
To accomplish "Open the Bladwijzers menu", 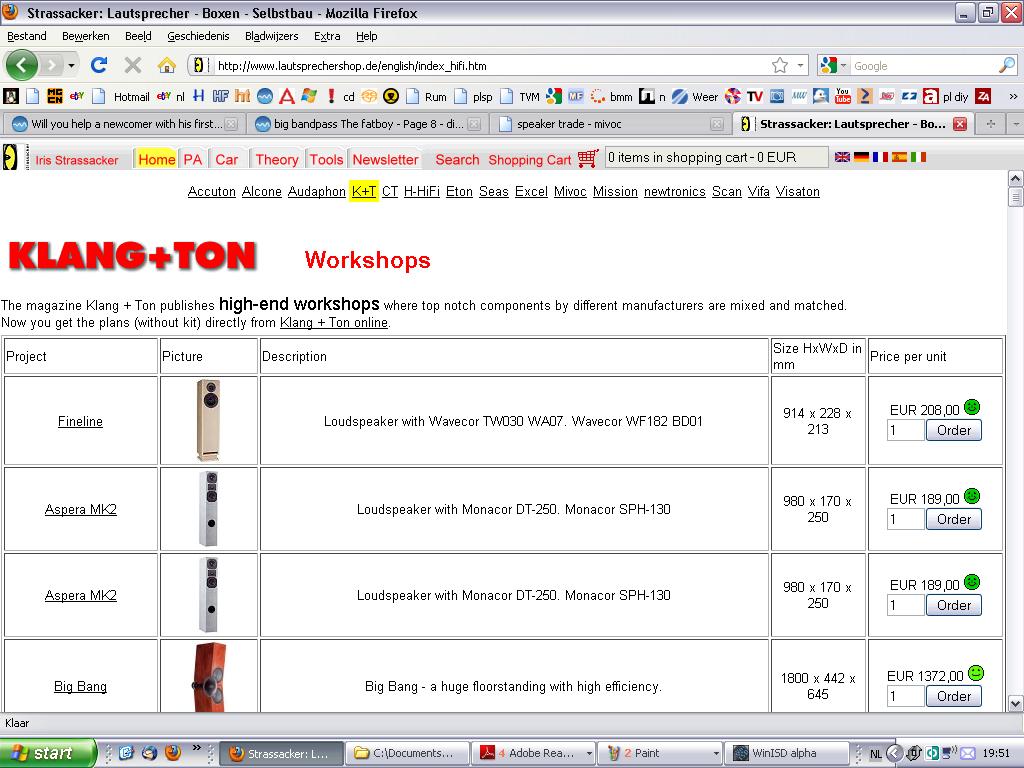I will pos(271,36).
